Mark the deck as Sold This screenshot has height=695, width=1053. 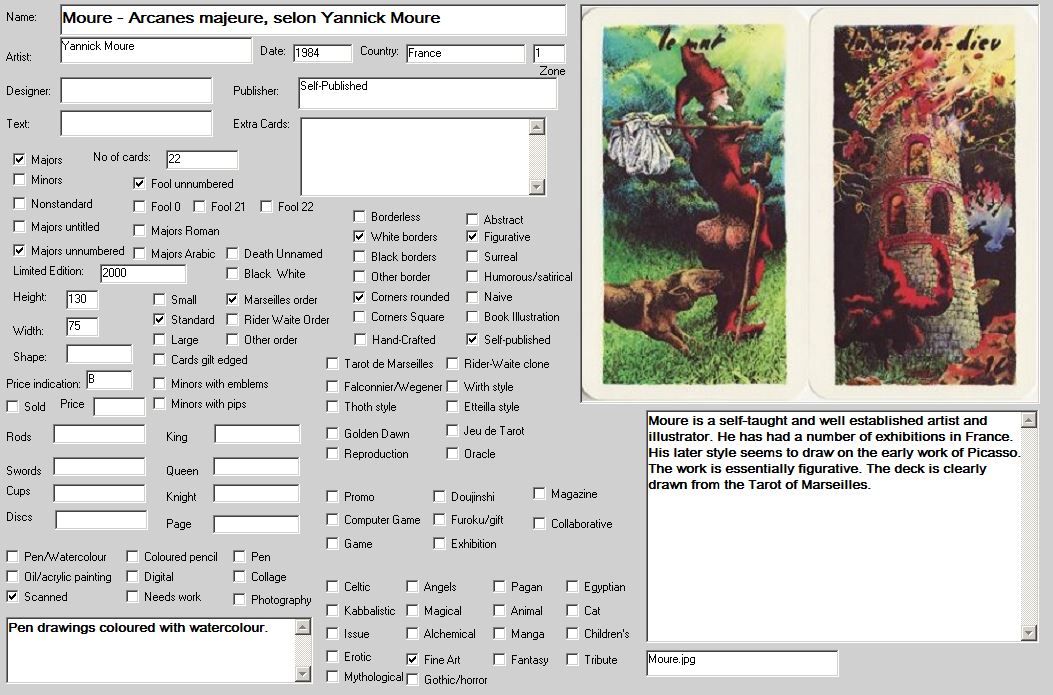13,407
